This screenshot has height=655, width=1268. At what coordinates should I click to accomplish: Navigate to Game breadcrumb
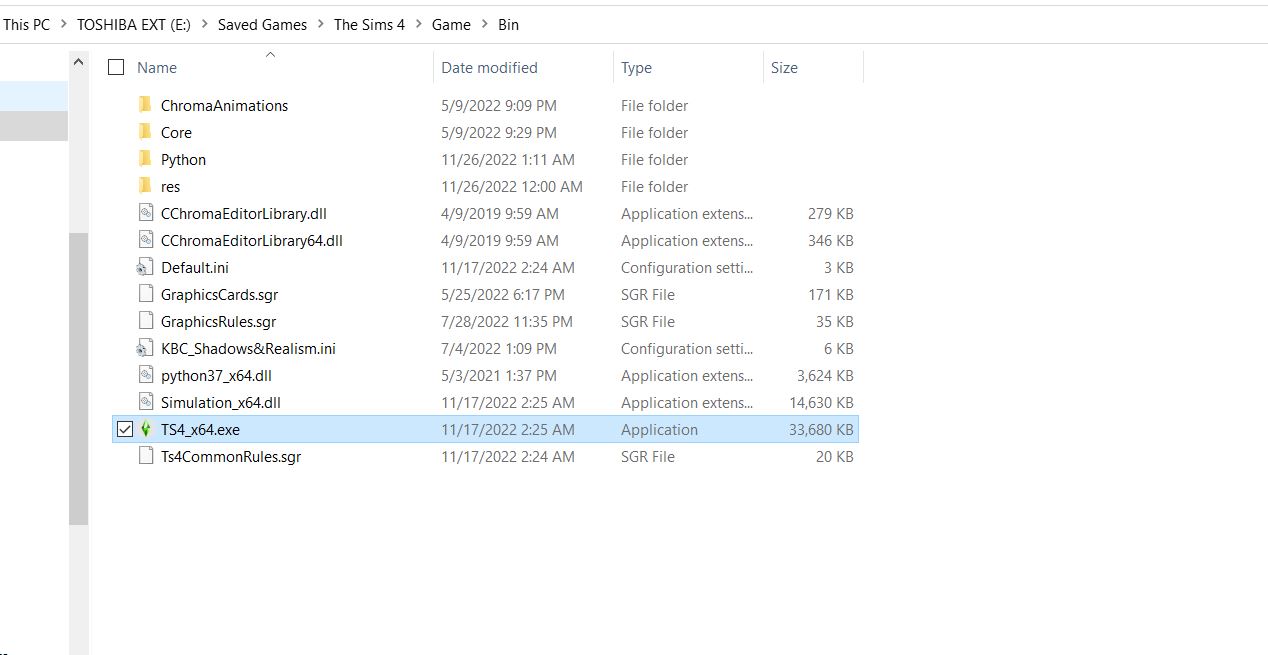(451, 24)
